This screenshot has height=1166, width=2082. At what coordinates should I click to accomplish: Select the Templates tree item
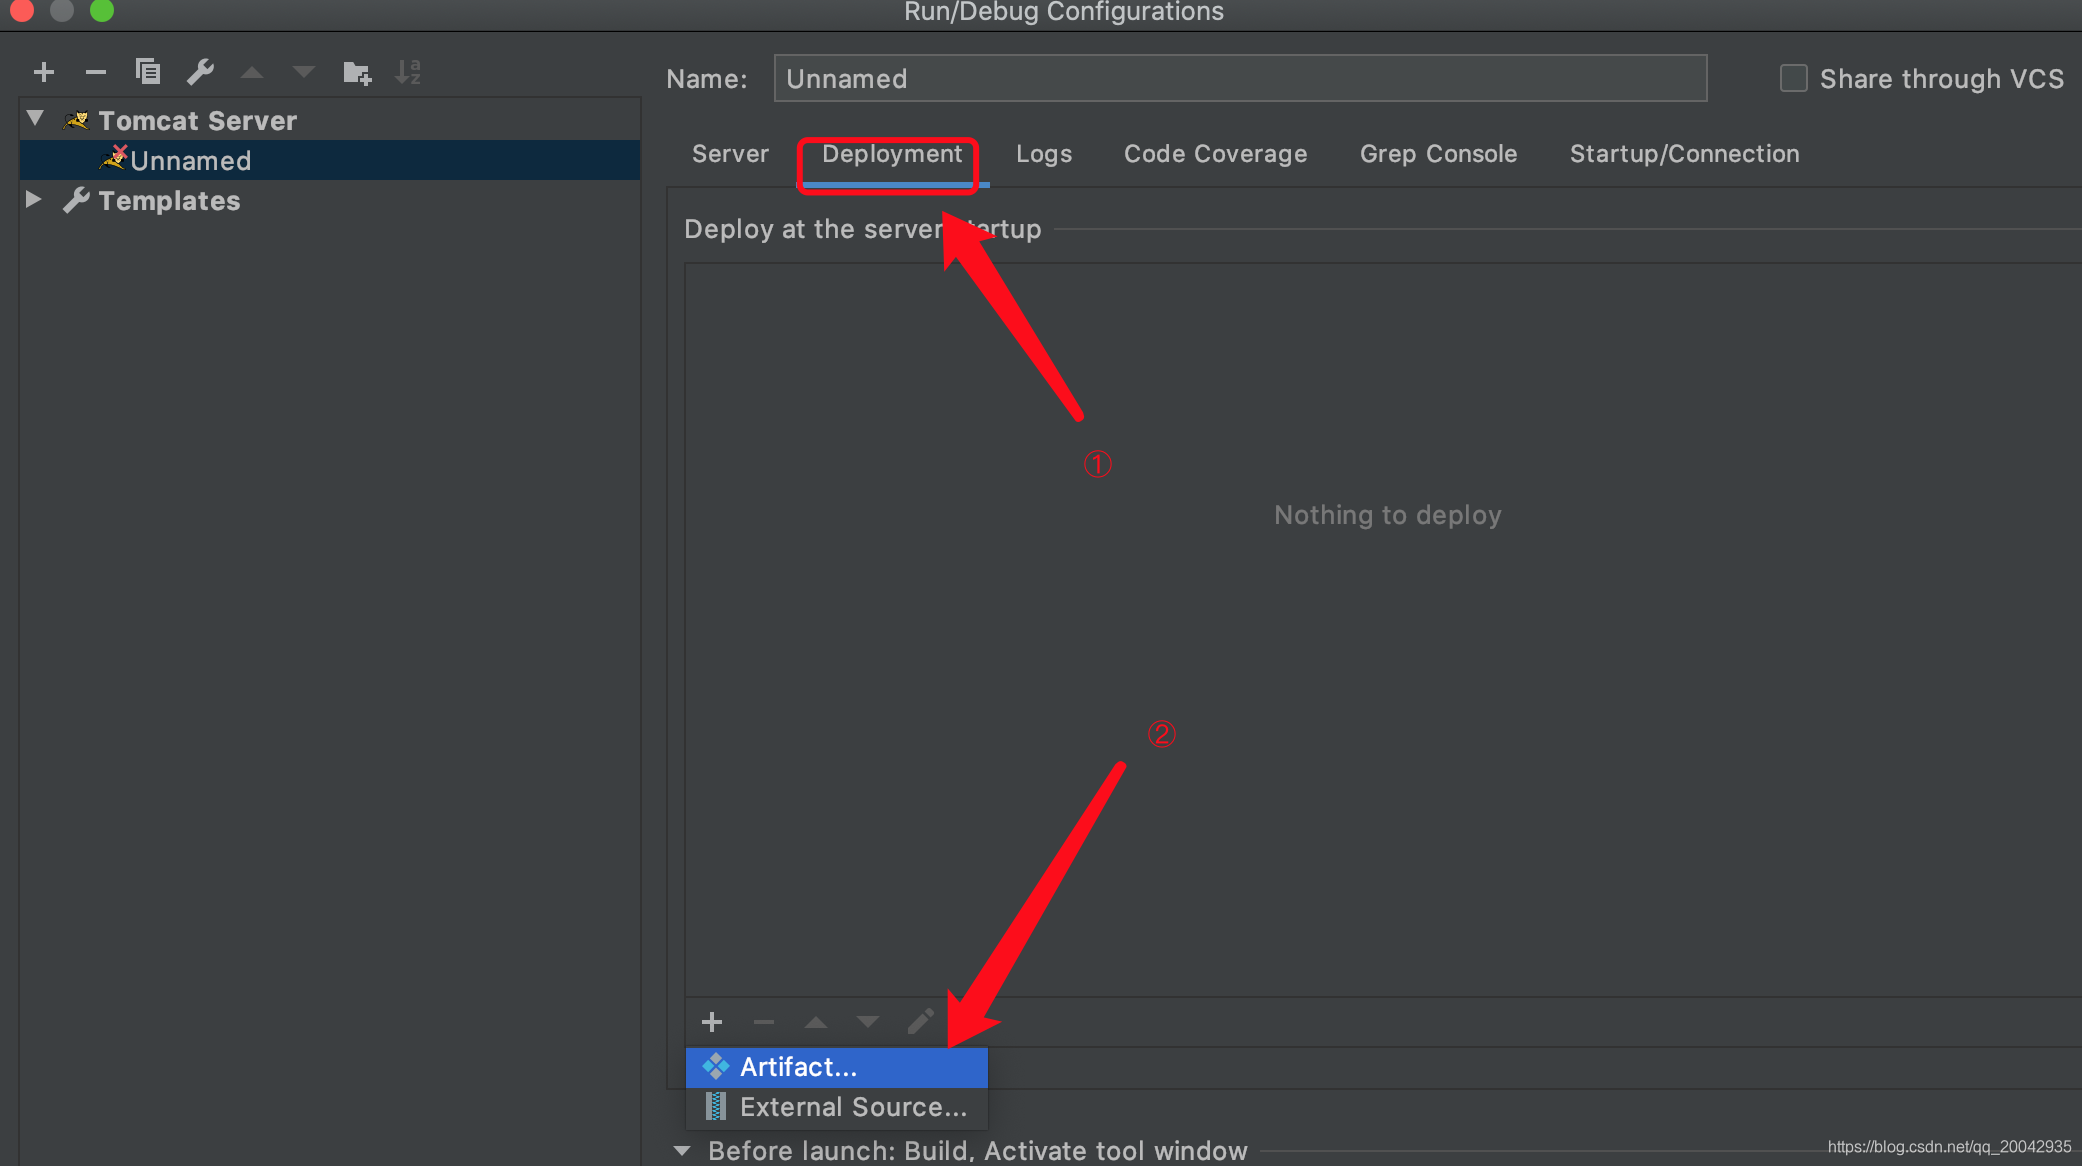pyautogui.click(x=169, y=201)
